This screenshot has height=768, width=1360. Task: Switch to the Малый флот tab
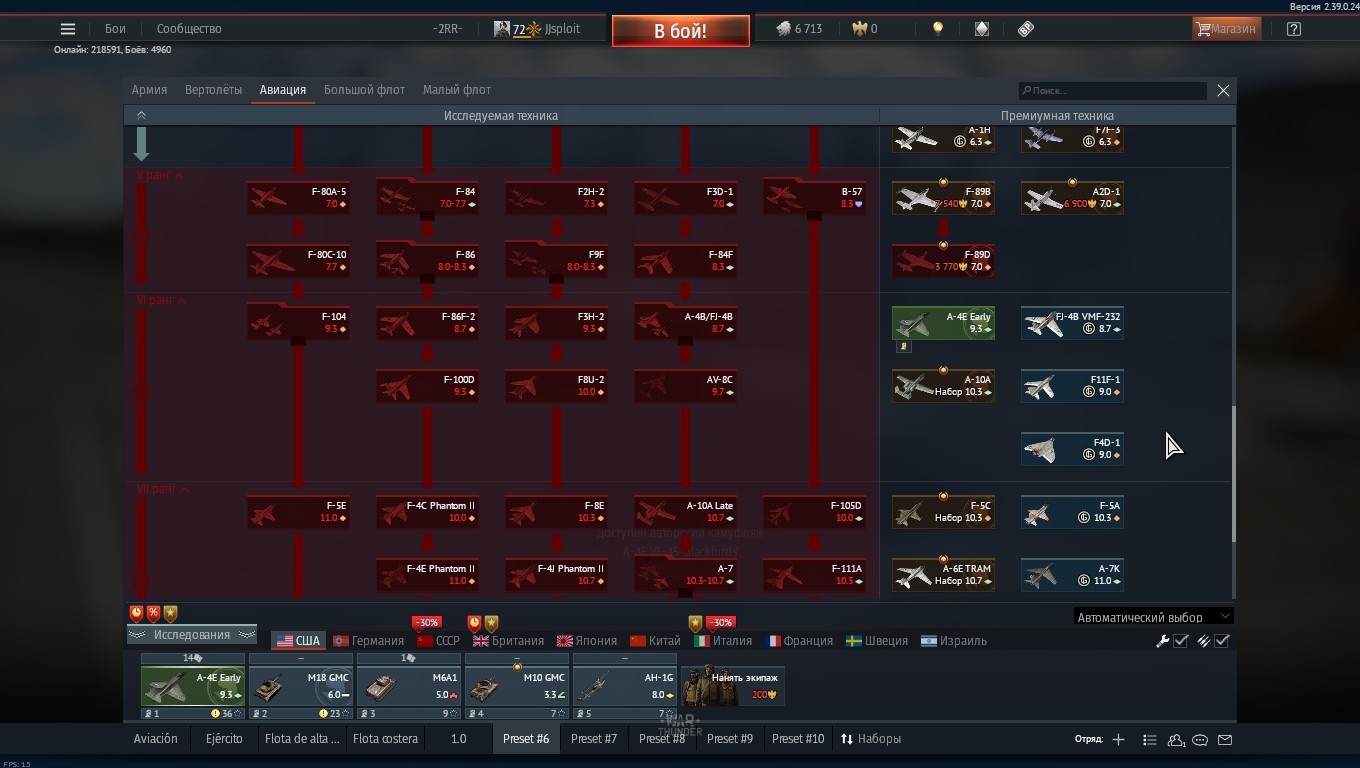tap(457, 90)
